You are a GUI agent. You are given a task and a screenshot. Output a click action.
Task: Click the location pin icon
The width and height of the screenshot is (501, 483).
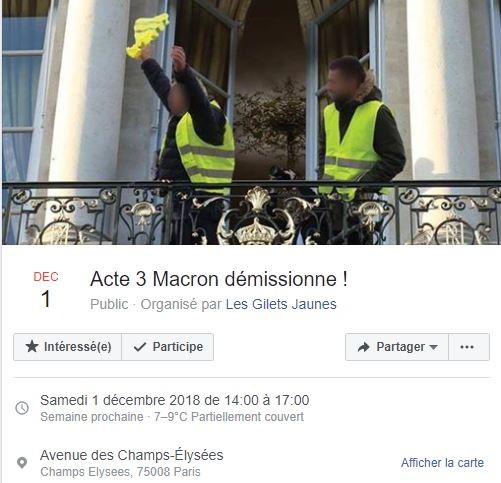(22, 463)
